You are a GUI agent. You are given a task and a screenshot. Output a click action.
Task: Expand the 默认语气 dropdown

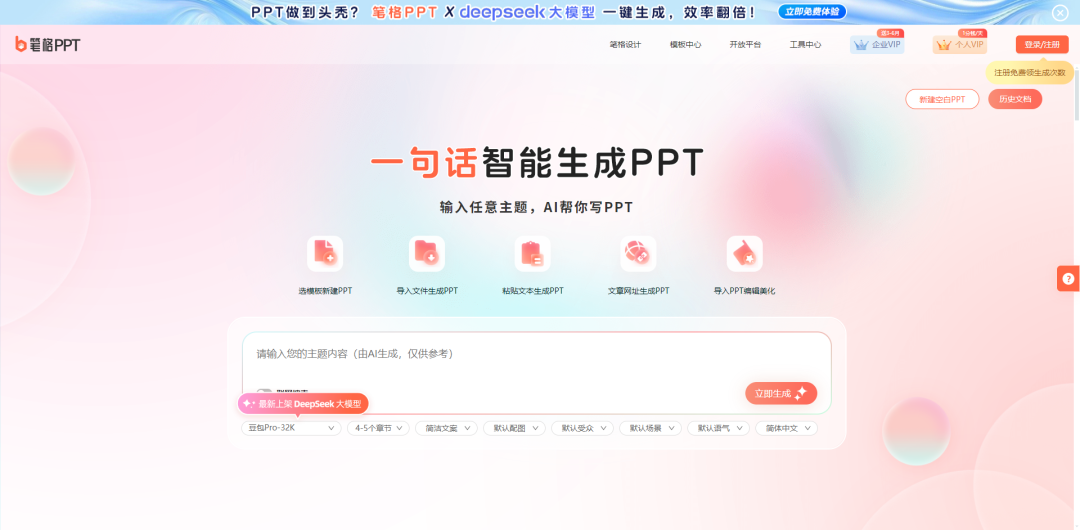718,428
